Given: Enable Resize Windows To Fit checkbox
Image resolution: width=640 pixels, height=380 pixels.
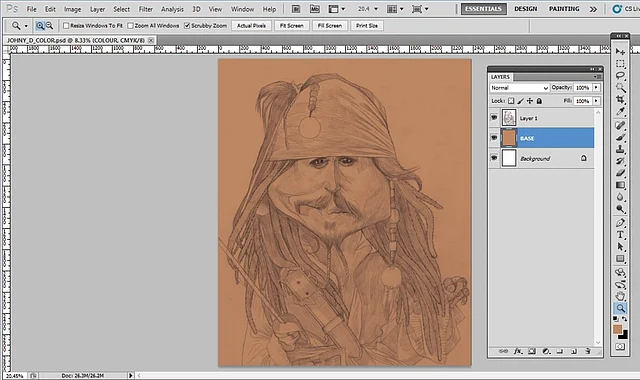Looking at the screenshot, I should (66, 26).
